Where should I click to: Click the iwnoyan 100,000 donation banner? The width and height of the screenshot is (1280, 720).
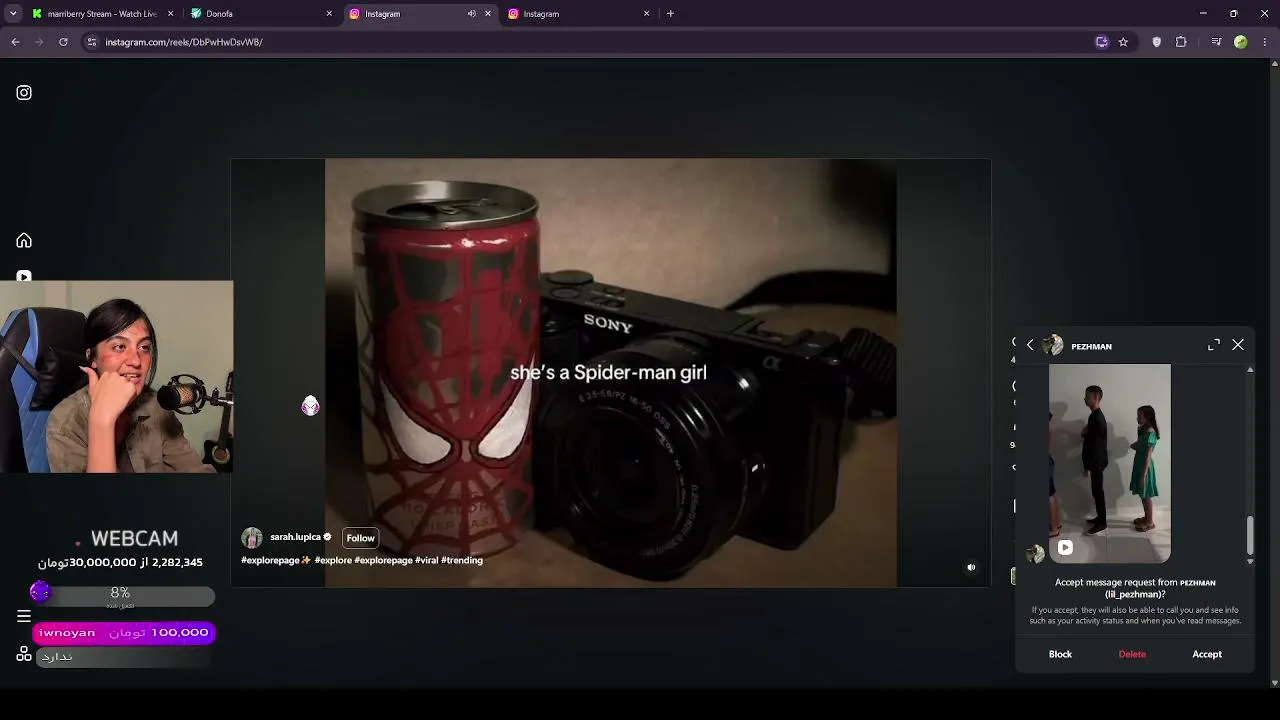pos(124,633)
